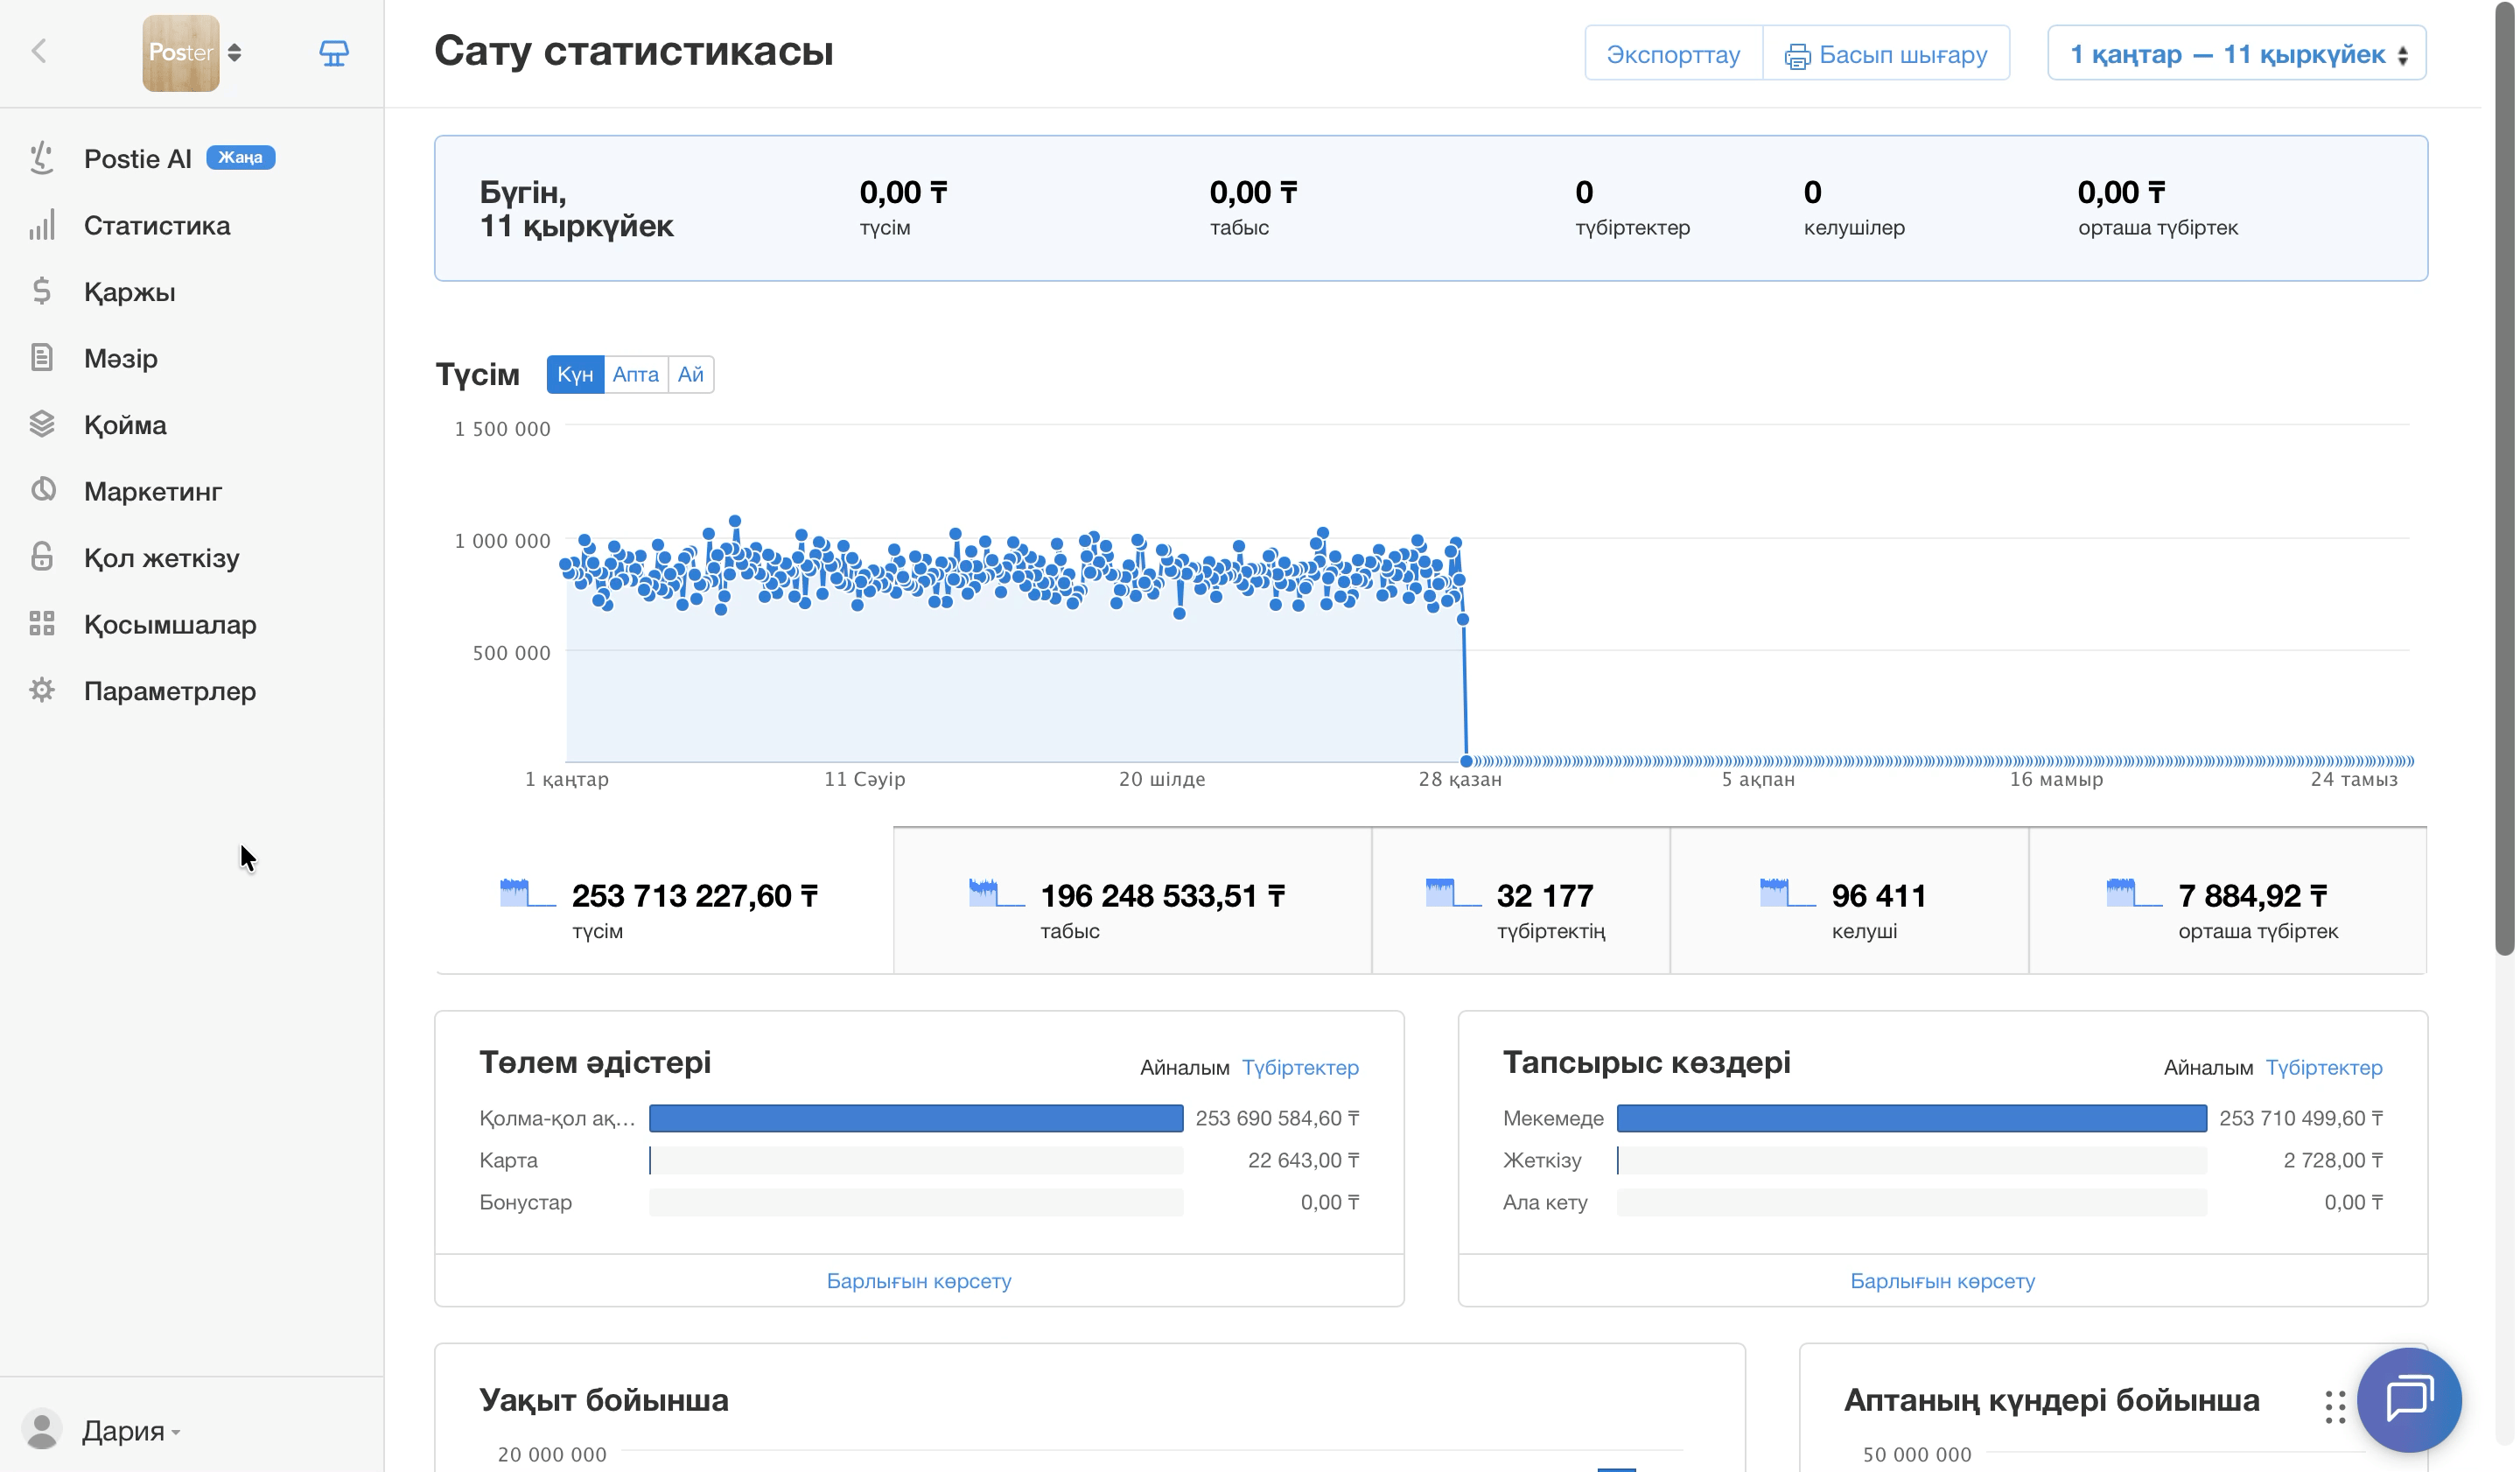Viewport: 2520px width, 1472px height.
Task: Click the Статистика bar-chart icon
Action: [x=42, y=225]
